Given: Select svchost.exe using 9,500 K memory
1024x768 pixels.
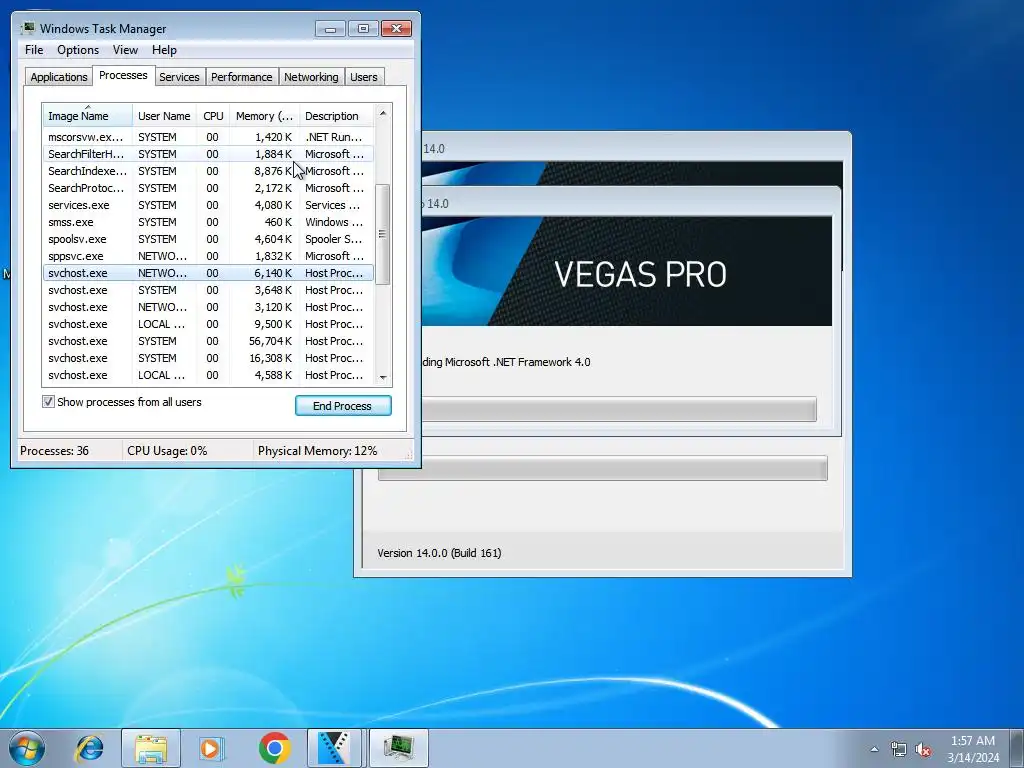Looking at the screenshot, I should coord(208,324).
